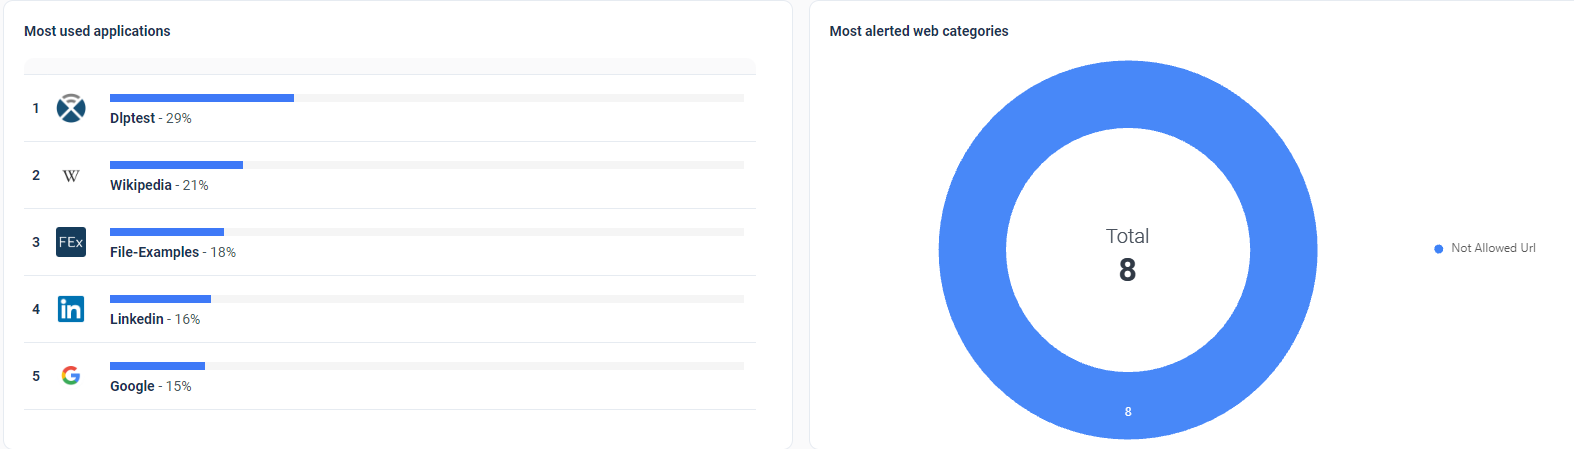
Task: Open the Wikipedia - 21% entry
Action: click(x=159, y=185)
